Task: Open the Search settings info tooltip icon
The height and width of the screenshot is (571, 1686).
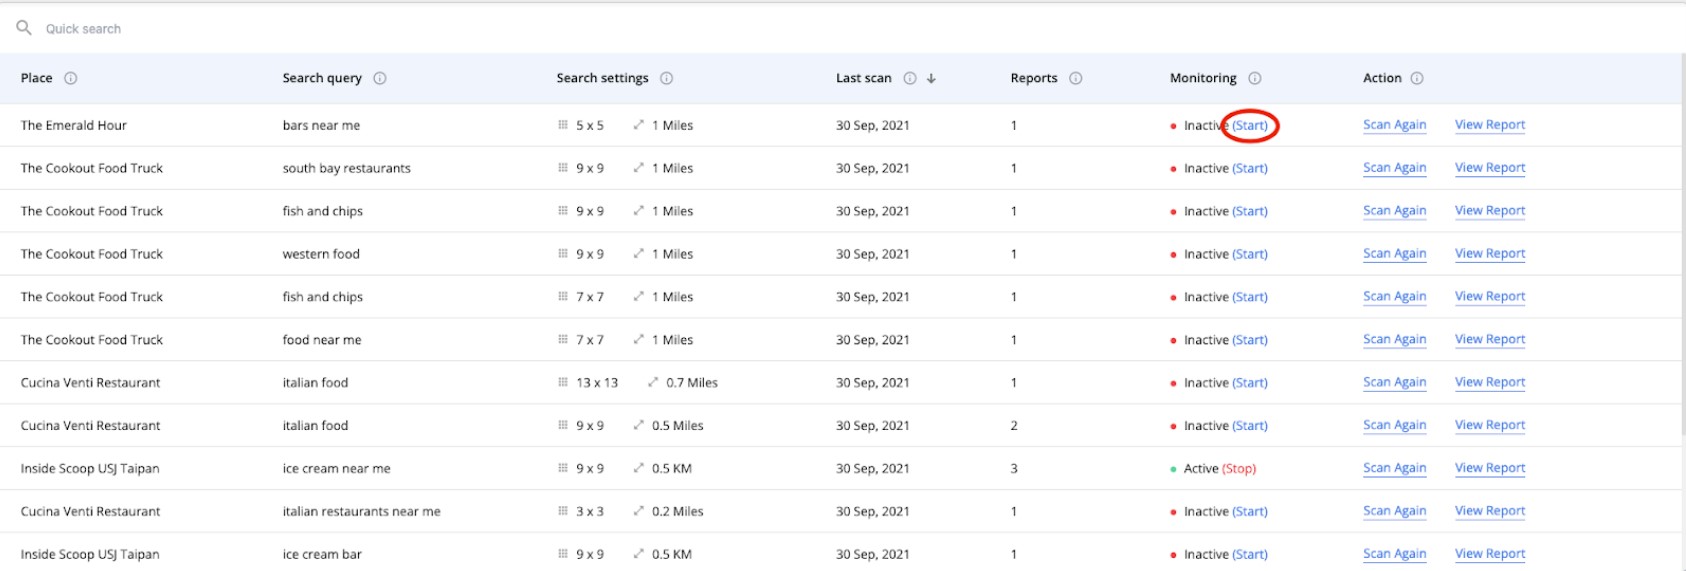Action: (x=667, y=78)
